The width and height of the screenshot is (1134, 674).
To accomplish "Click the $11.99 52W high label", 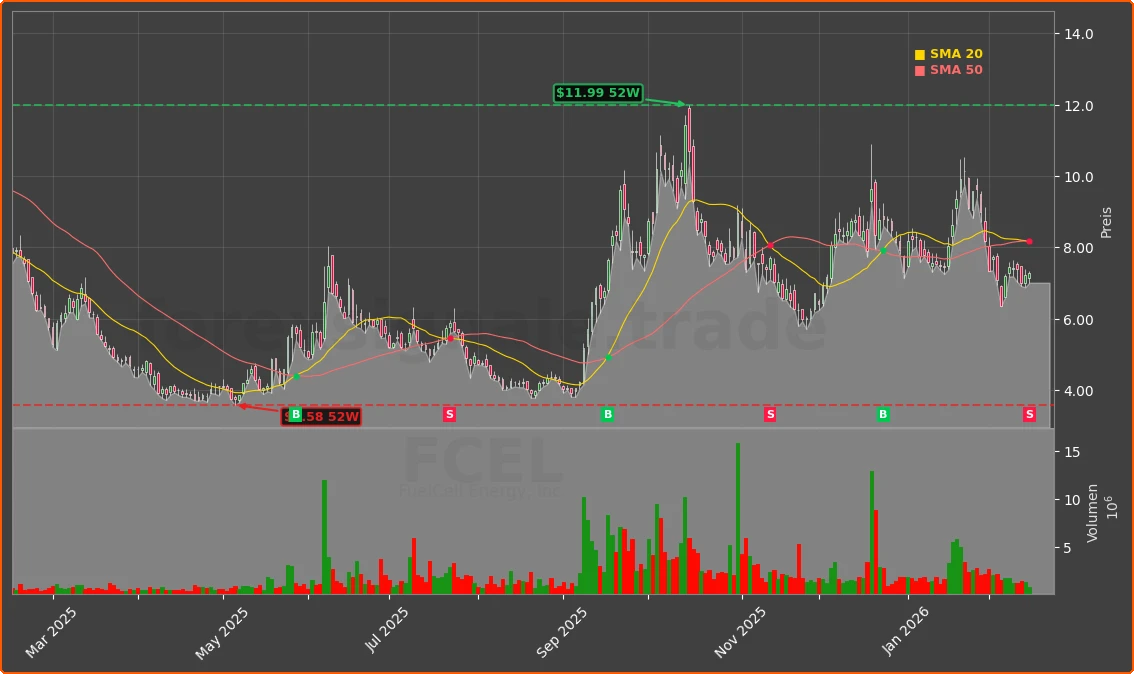I will (597, 93).
